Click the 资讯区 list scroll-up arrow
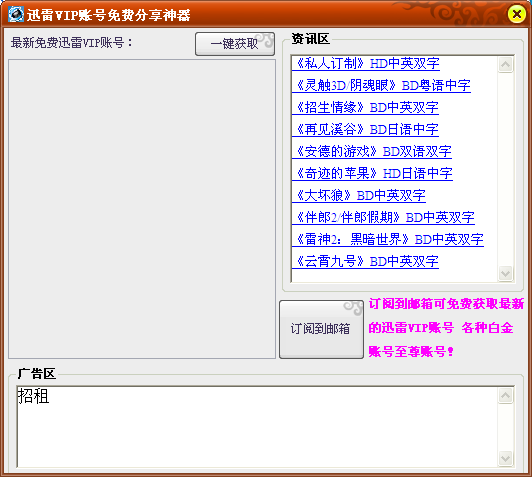The height and width of the screenshot is (477, 532). click(506, 64)
